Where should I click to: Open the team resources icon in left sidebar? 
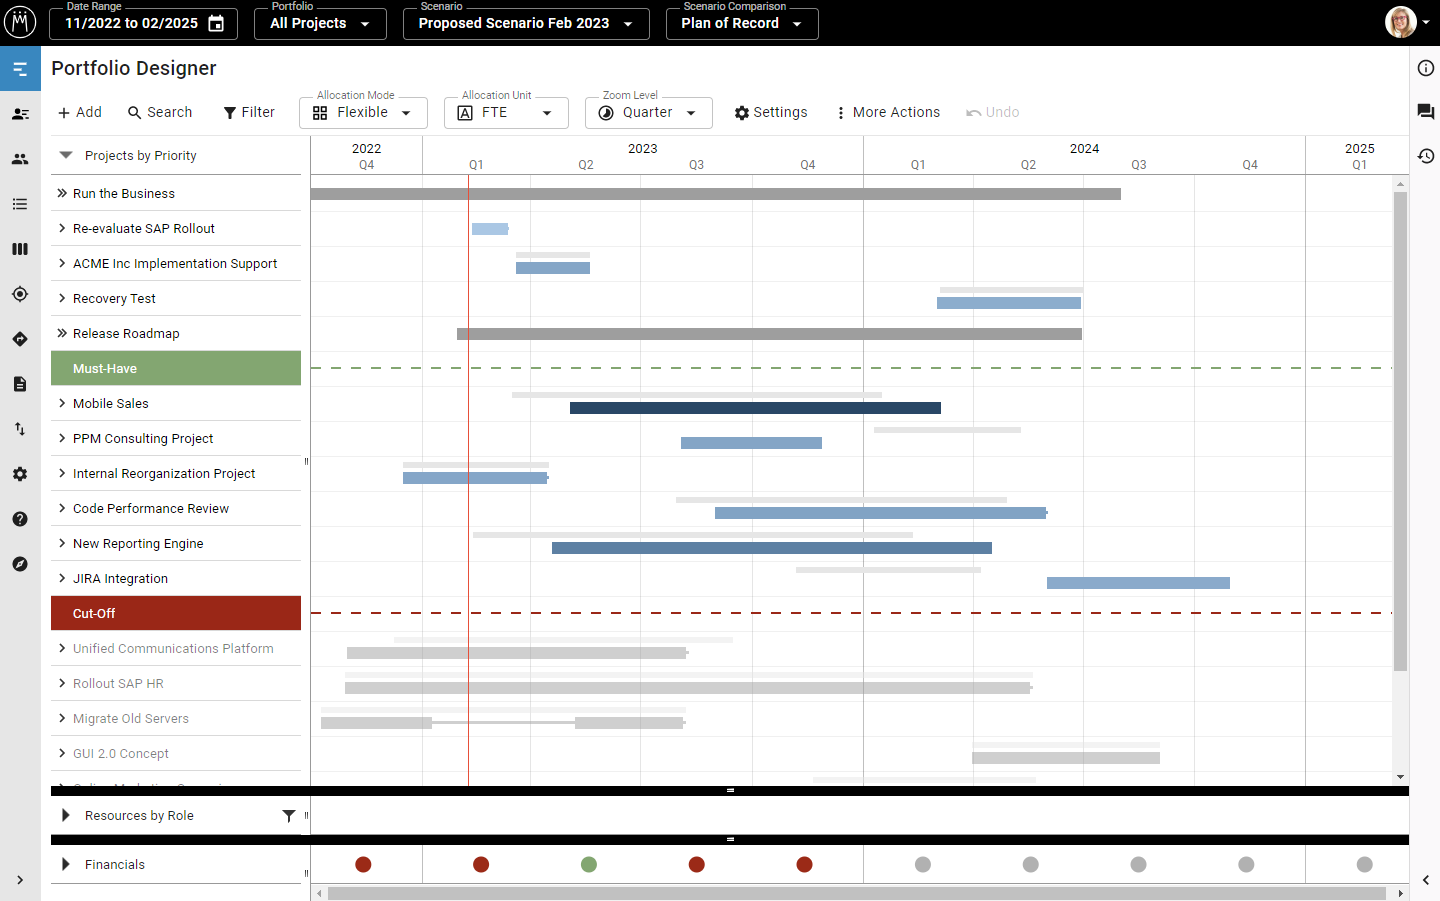(x=20, y=158)
